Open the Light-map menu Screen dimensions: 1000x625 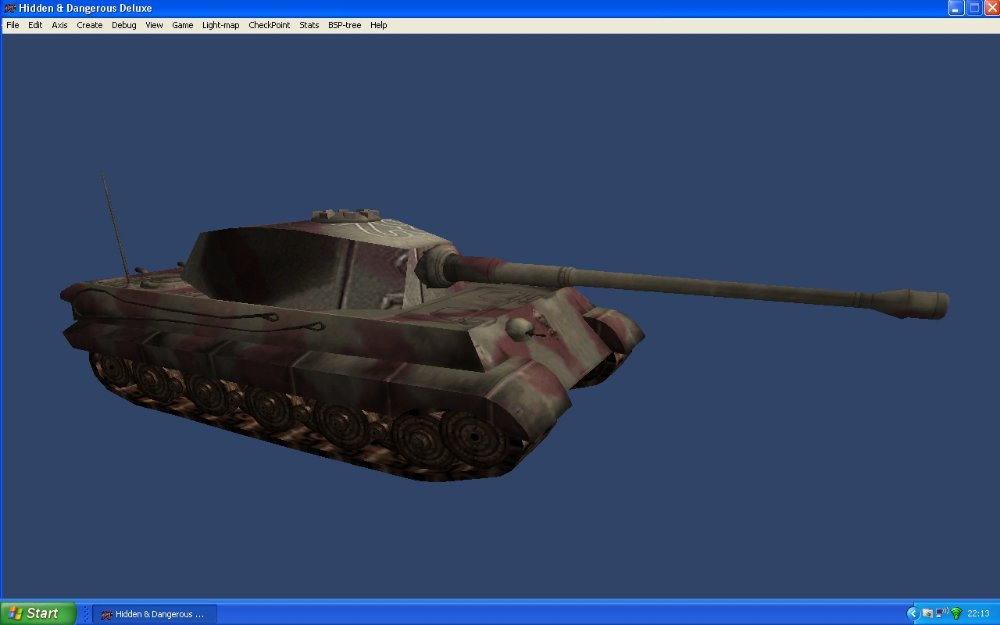click(220, 25)
